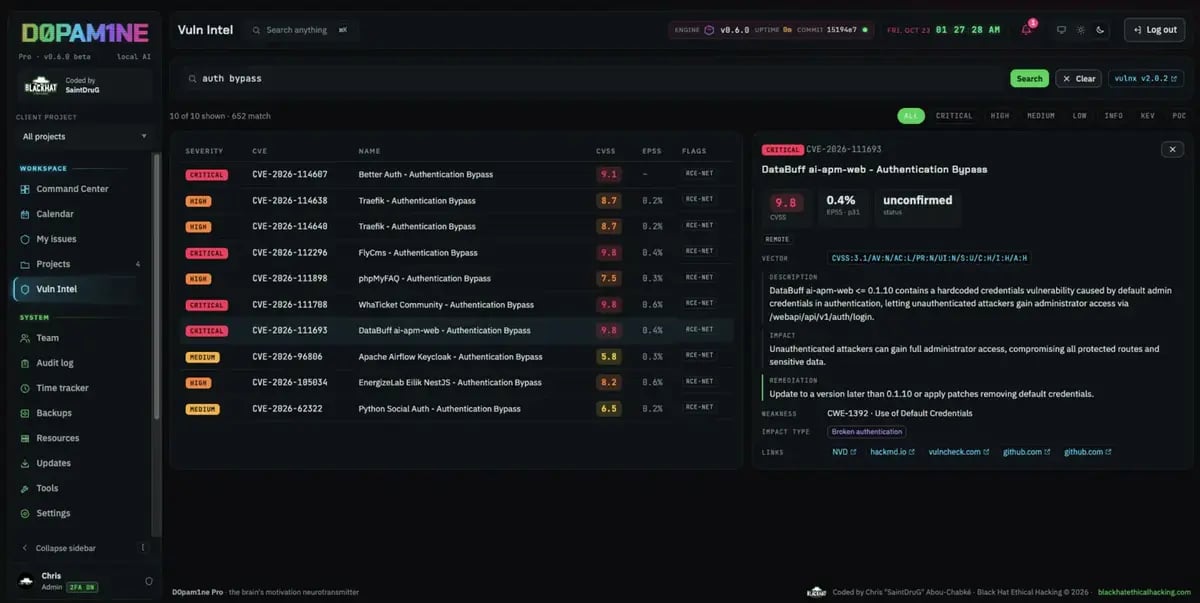
Task: Click the sidebar vertical scrollbar
Action: click(x=155, y=285)
